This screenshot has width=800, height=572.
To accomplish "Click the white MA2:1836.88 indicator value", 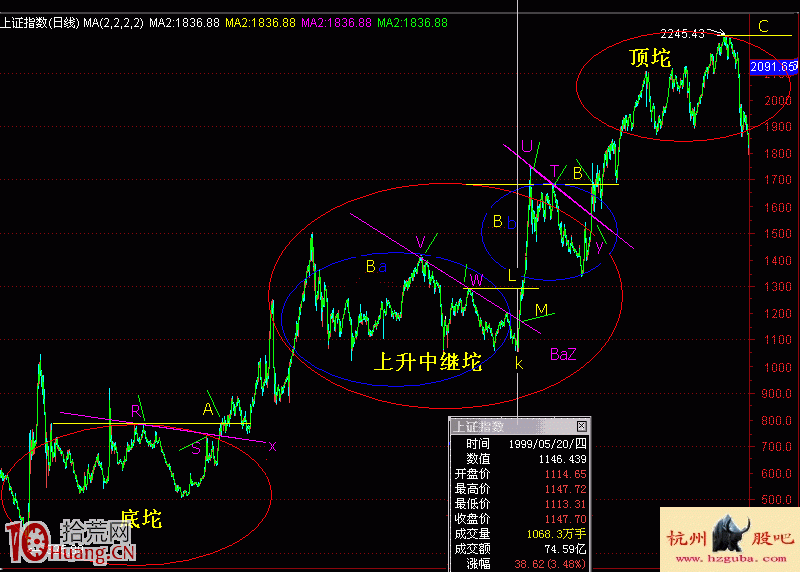I will coord(184,23).
